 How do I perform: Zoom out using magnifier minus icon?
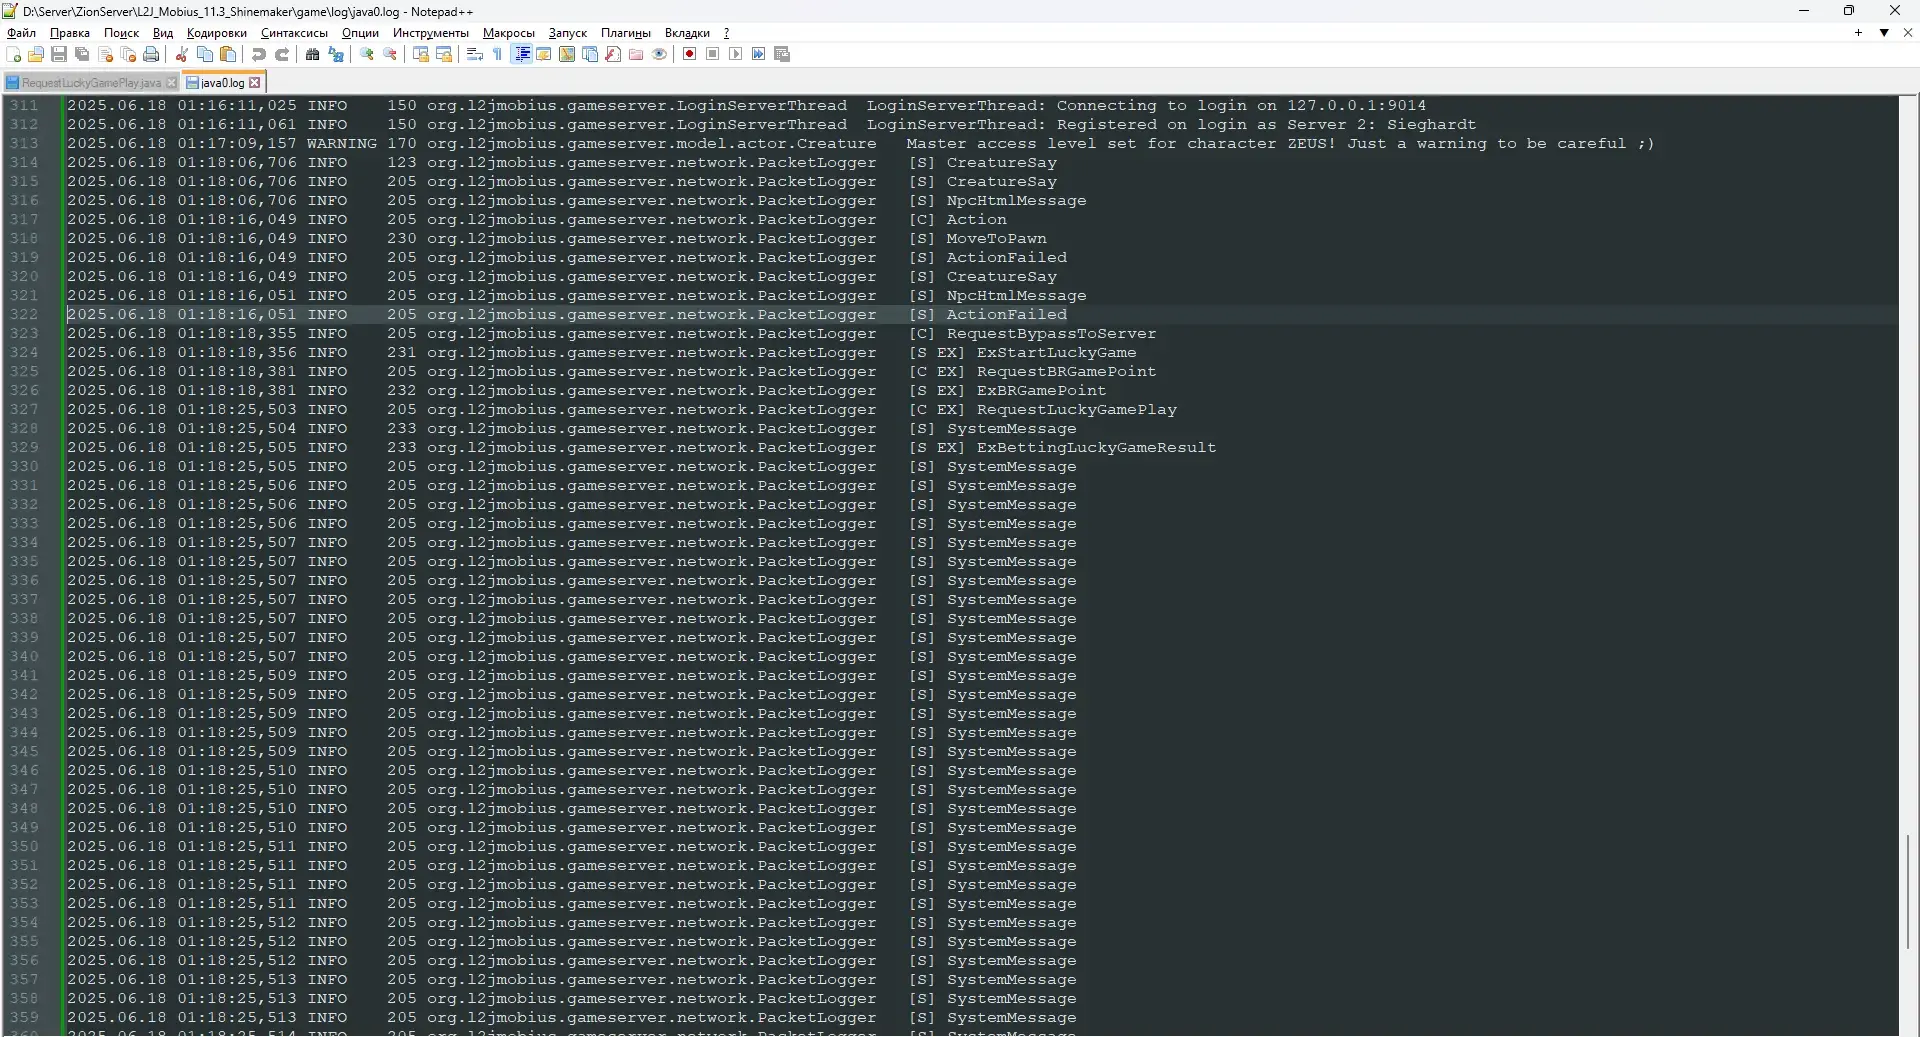390,54
